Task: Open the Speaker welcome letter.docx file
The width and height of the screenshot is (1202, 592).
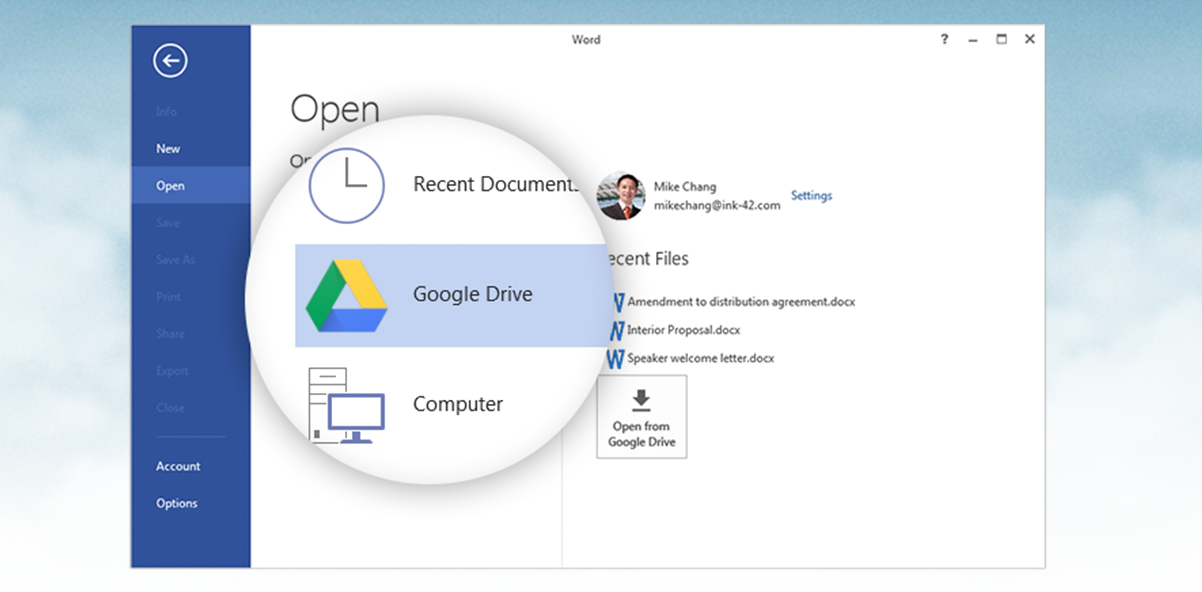Action: pyautogui.click(x=700, y=358)
